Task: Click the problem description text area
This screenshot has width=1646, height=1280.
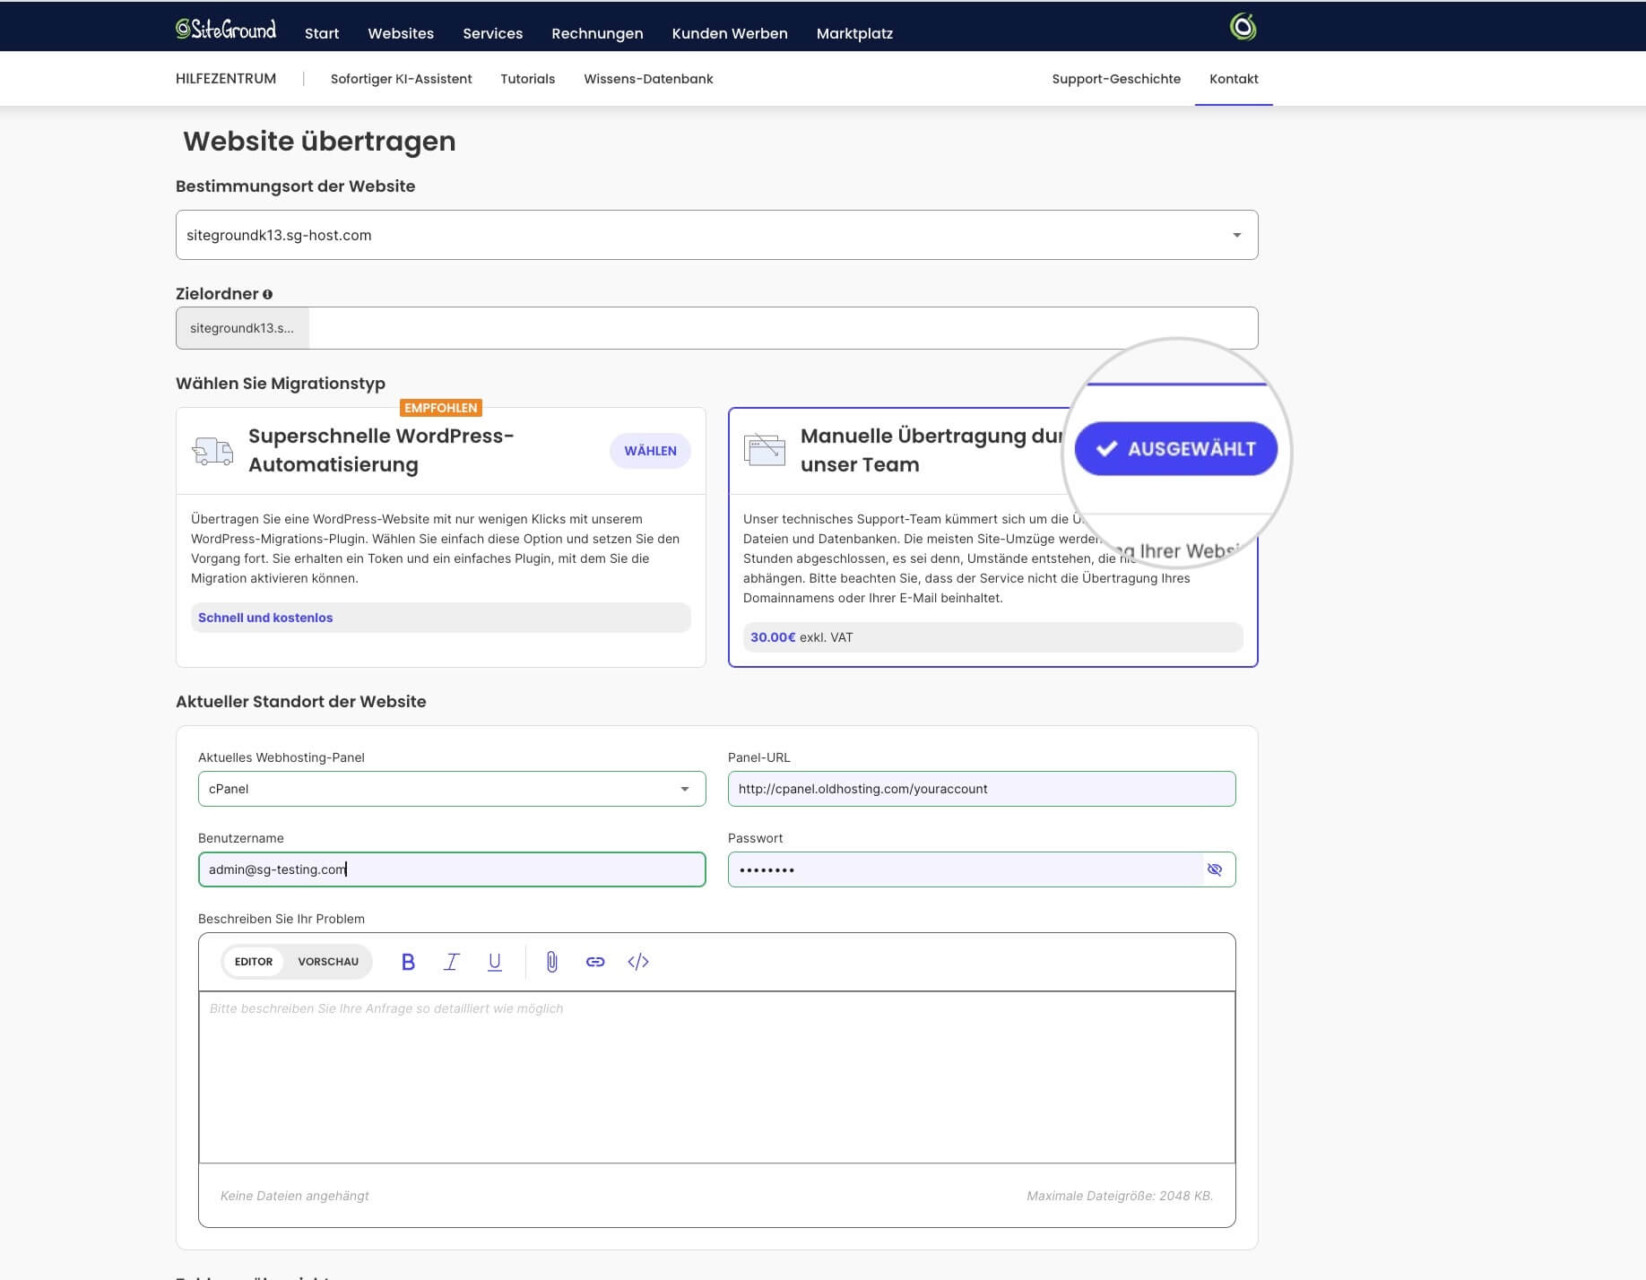Action: (717, 1077)
